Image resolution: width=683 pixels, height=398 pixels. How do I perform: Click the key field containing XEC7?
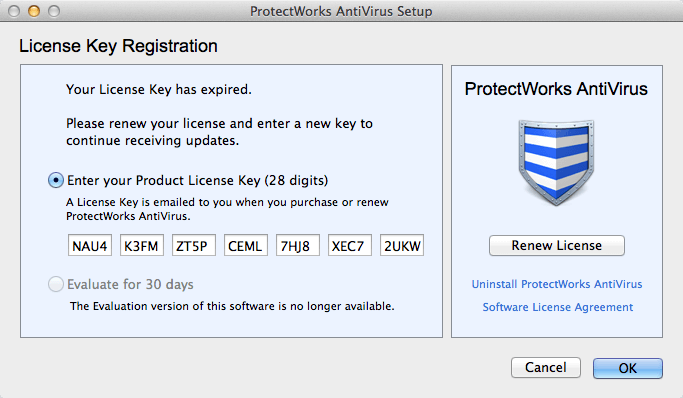point(350,246)
